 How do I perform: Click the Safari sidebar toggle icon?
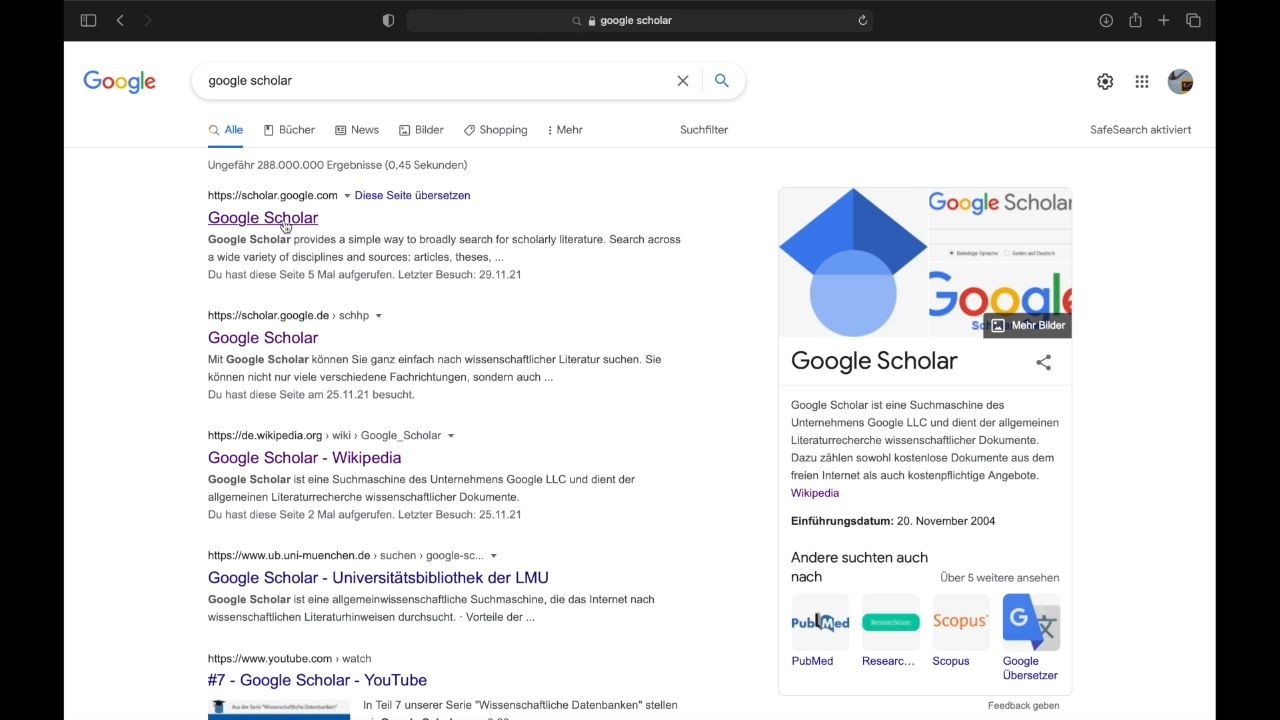[x=88, y=20]
